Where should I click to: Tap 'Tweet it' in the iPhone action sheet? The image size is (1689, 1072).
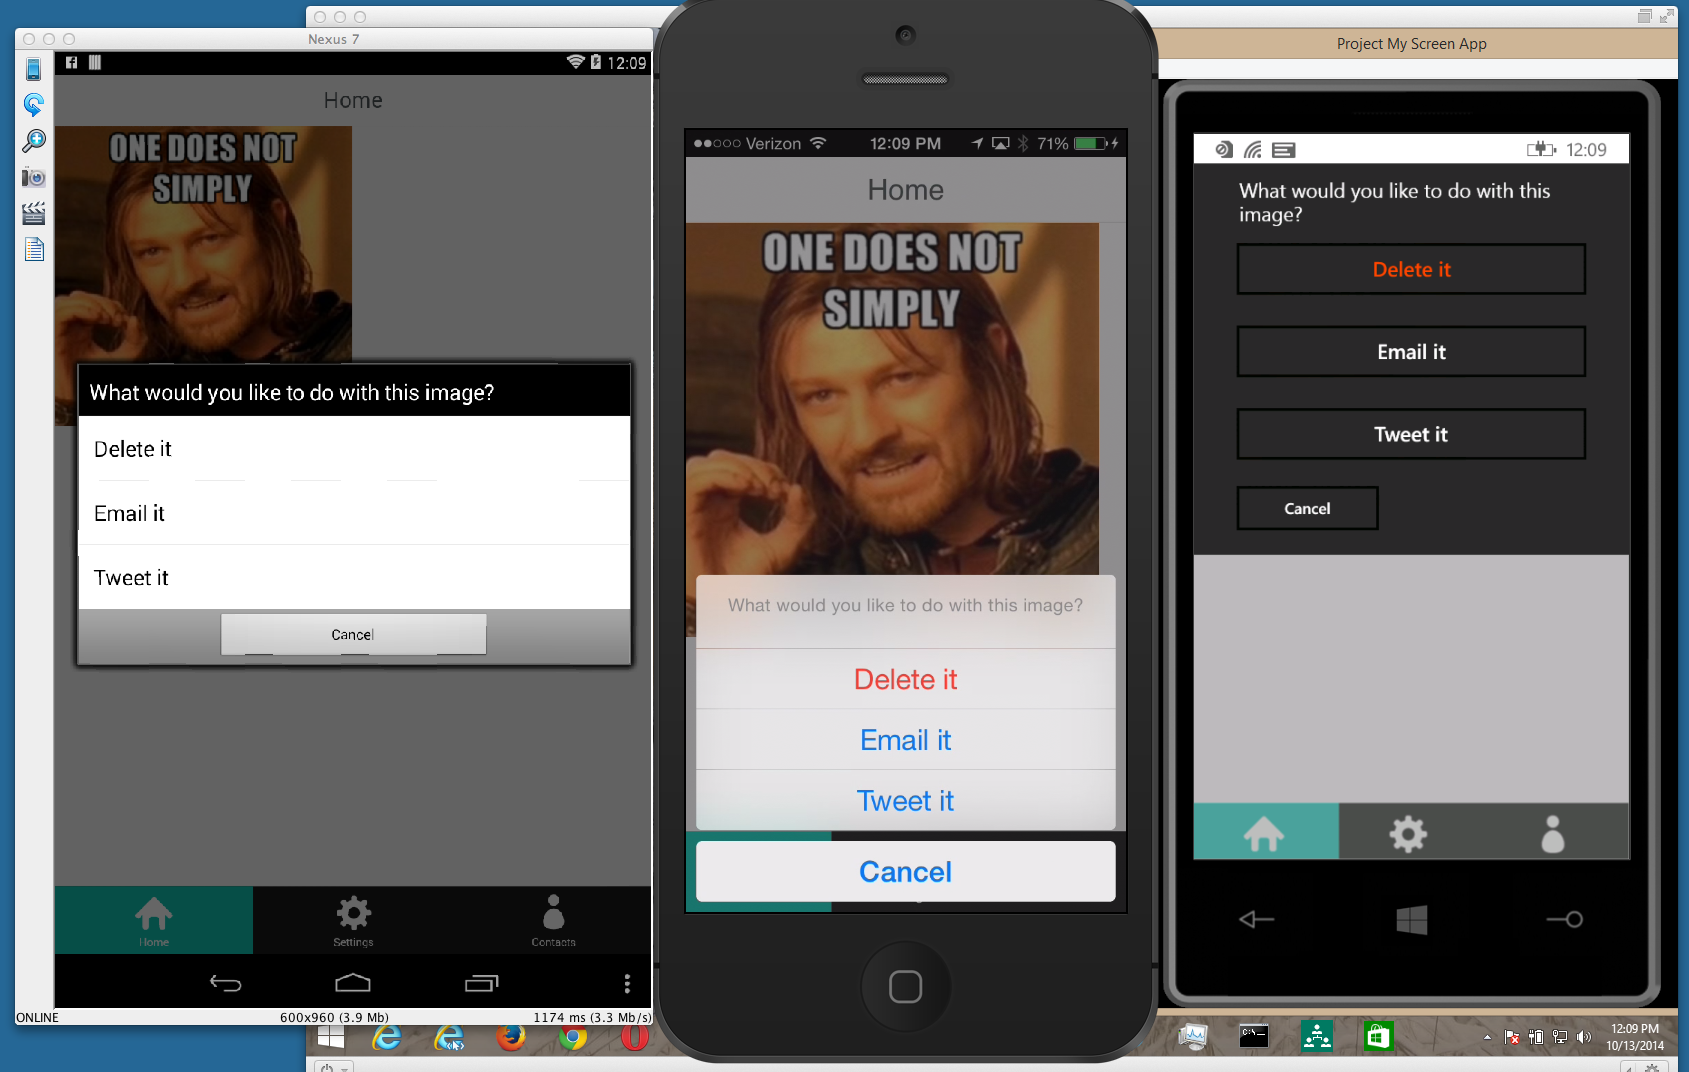click(906, 800)
